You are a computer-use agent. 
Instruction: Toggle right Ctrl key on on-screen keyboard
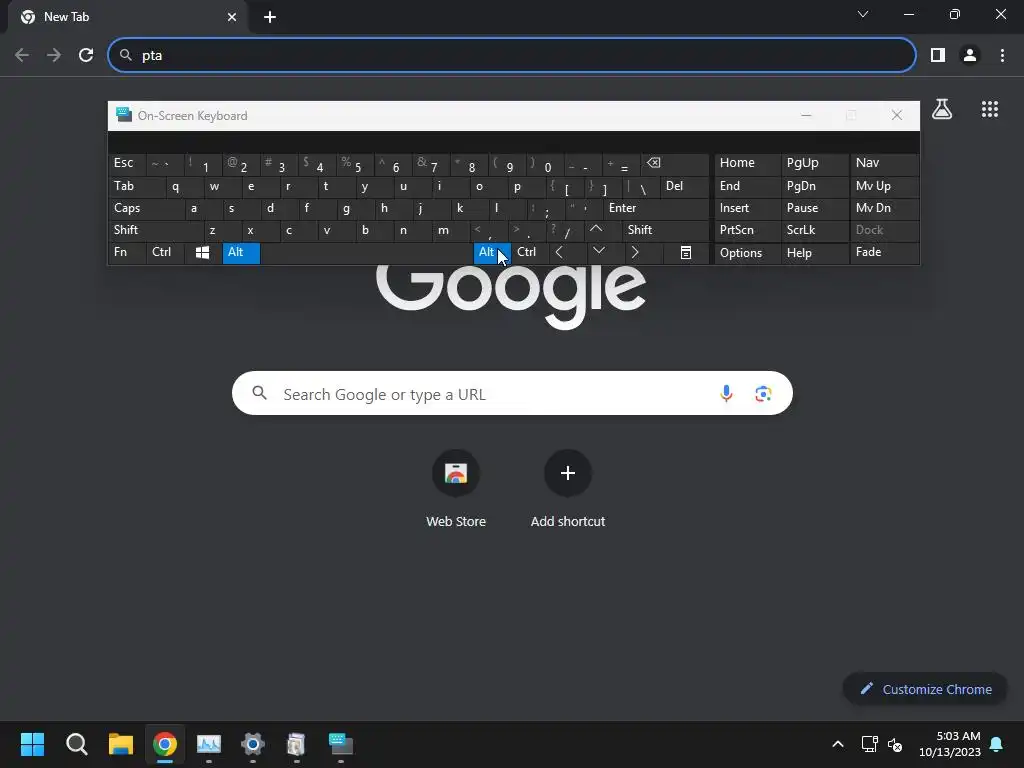pos(529,253)
